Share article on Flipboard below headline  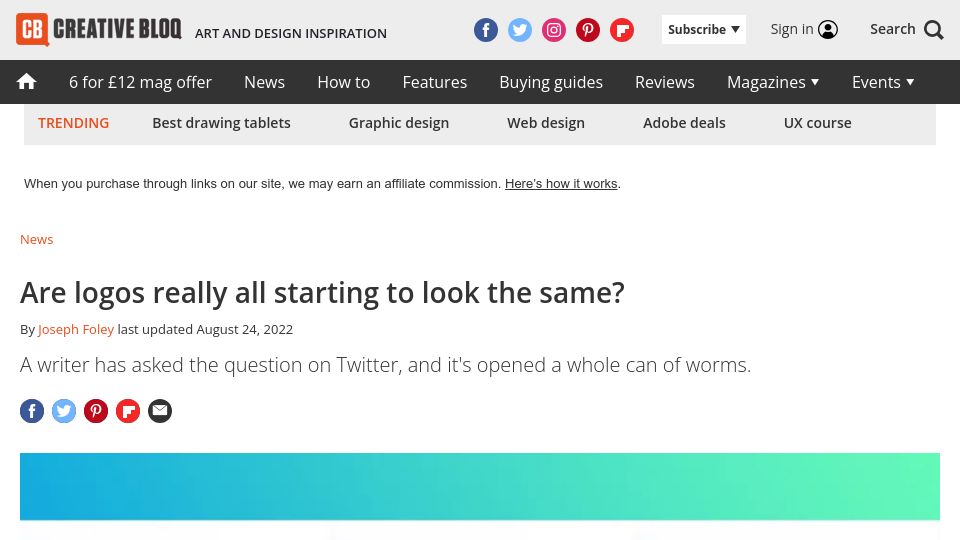128,411
